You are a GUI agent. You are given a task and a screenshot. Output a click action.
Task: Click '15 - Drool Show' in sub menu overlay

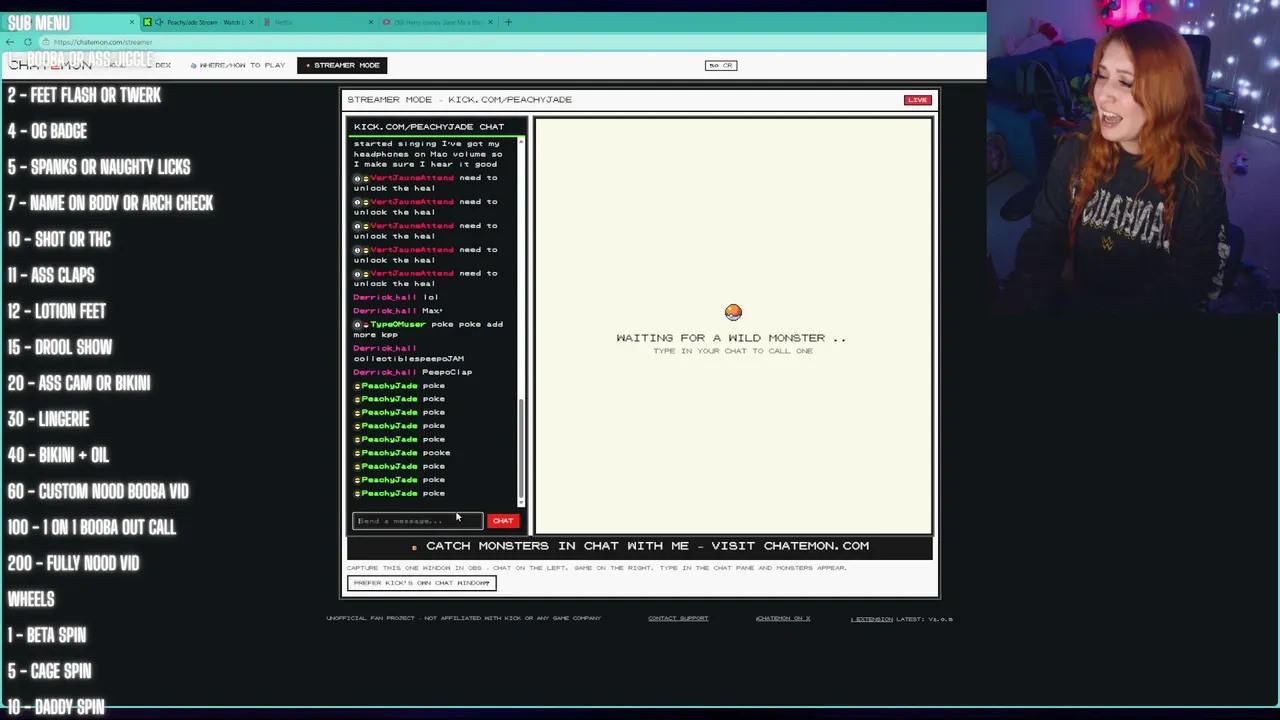point(60,347)
